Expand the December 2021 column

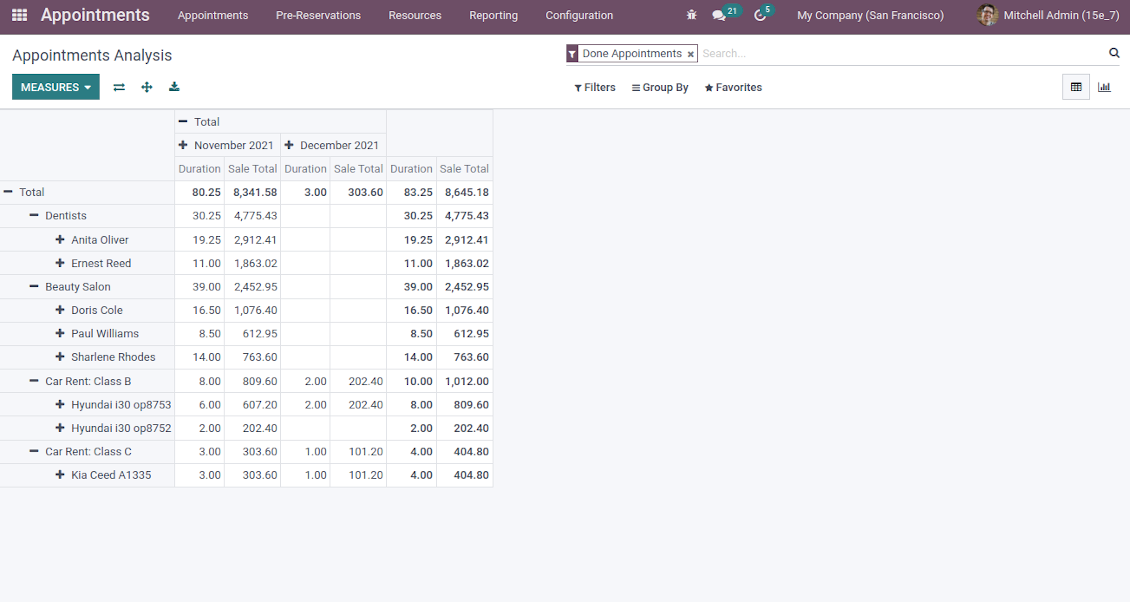pos(289,145)
